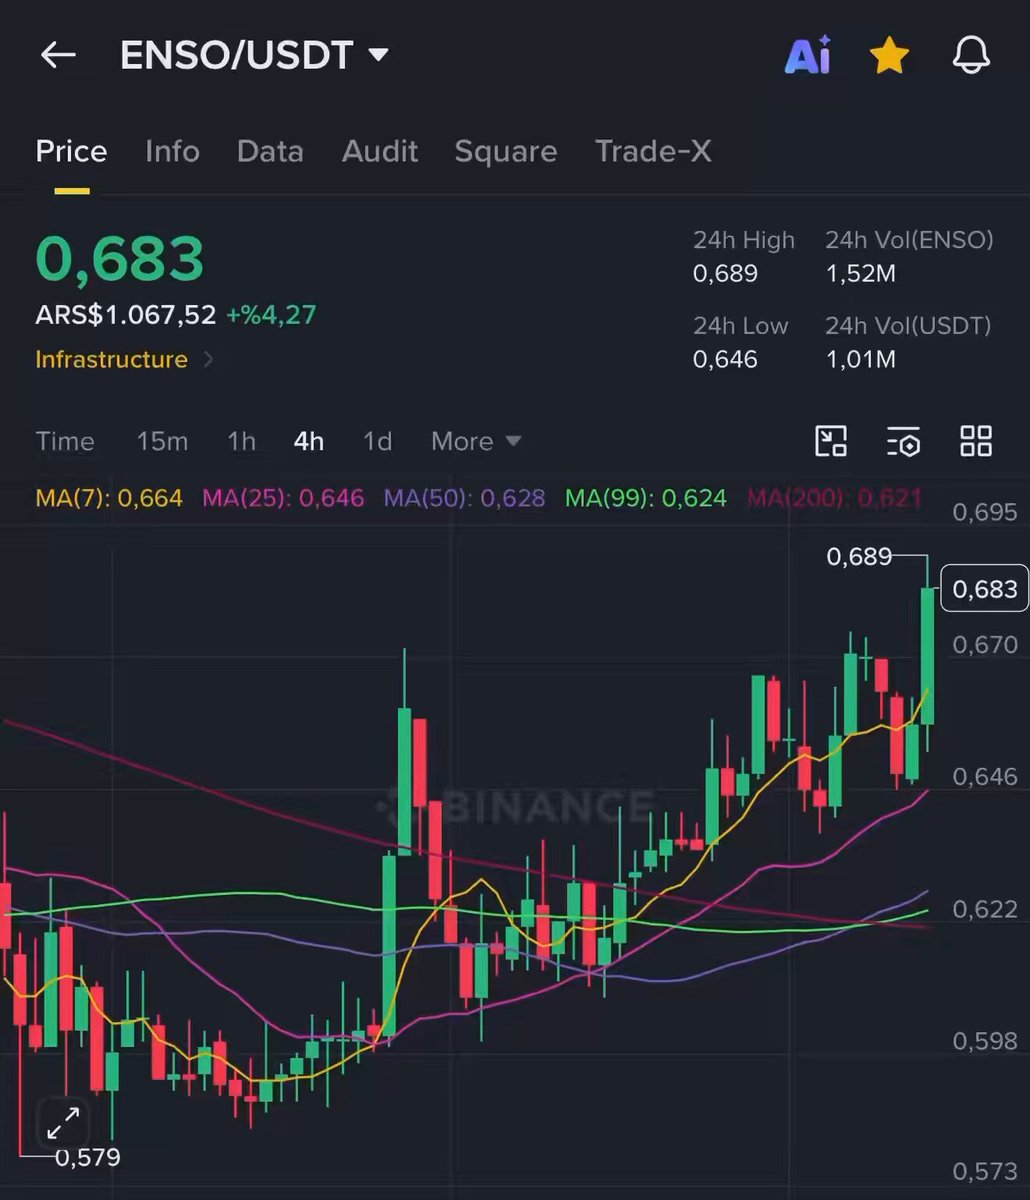Tap the 24h Vol(ENSO) value 1,52M
The width and height of the screenshot is (1030, 1200).
point(860,273)
